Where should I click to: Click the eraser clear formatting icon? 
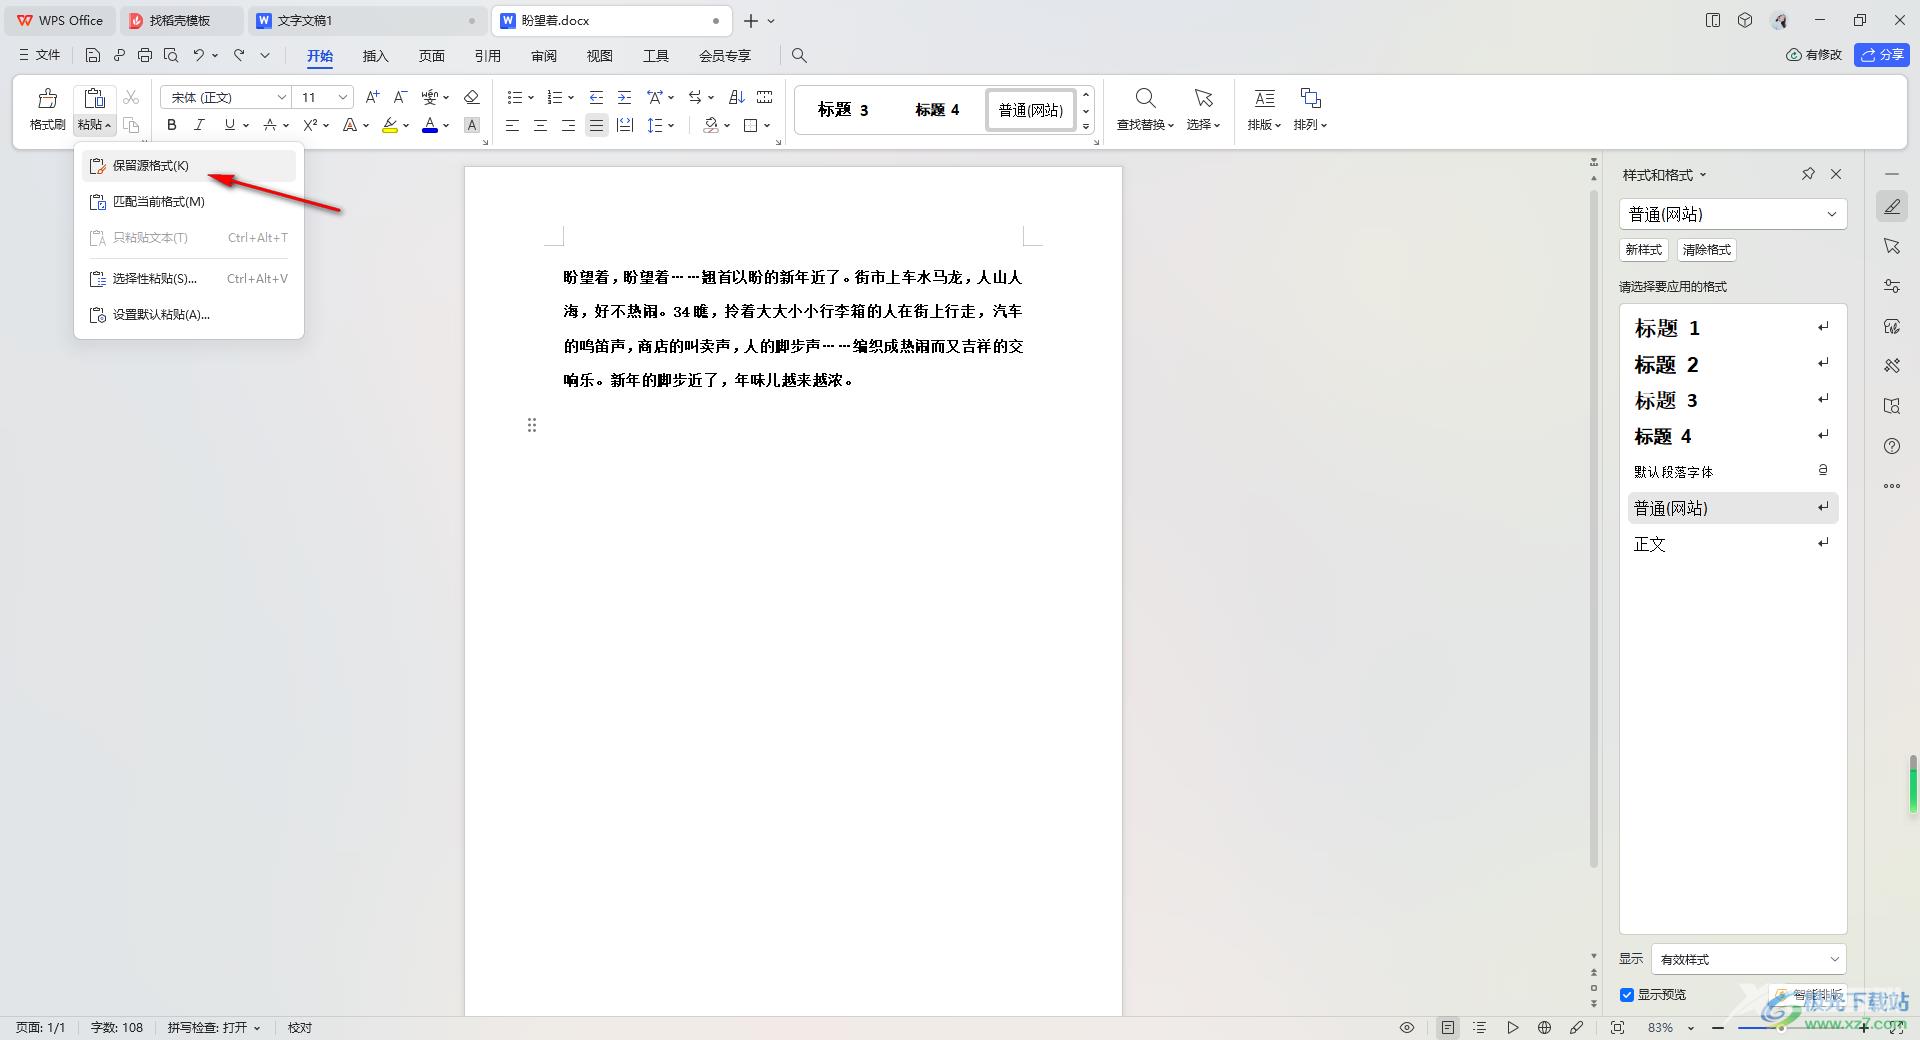472,97
